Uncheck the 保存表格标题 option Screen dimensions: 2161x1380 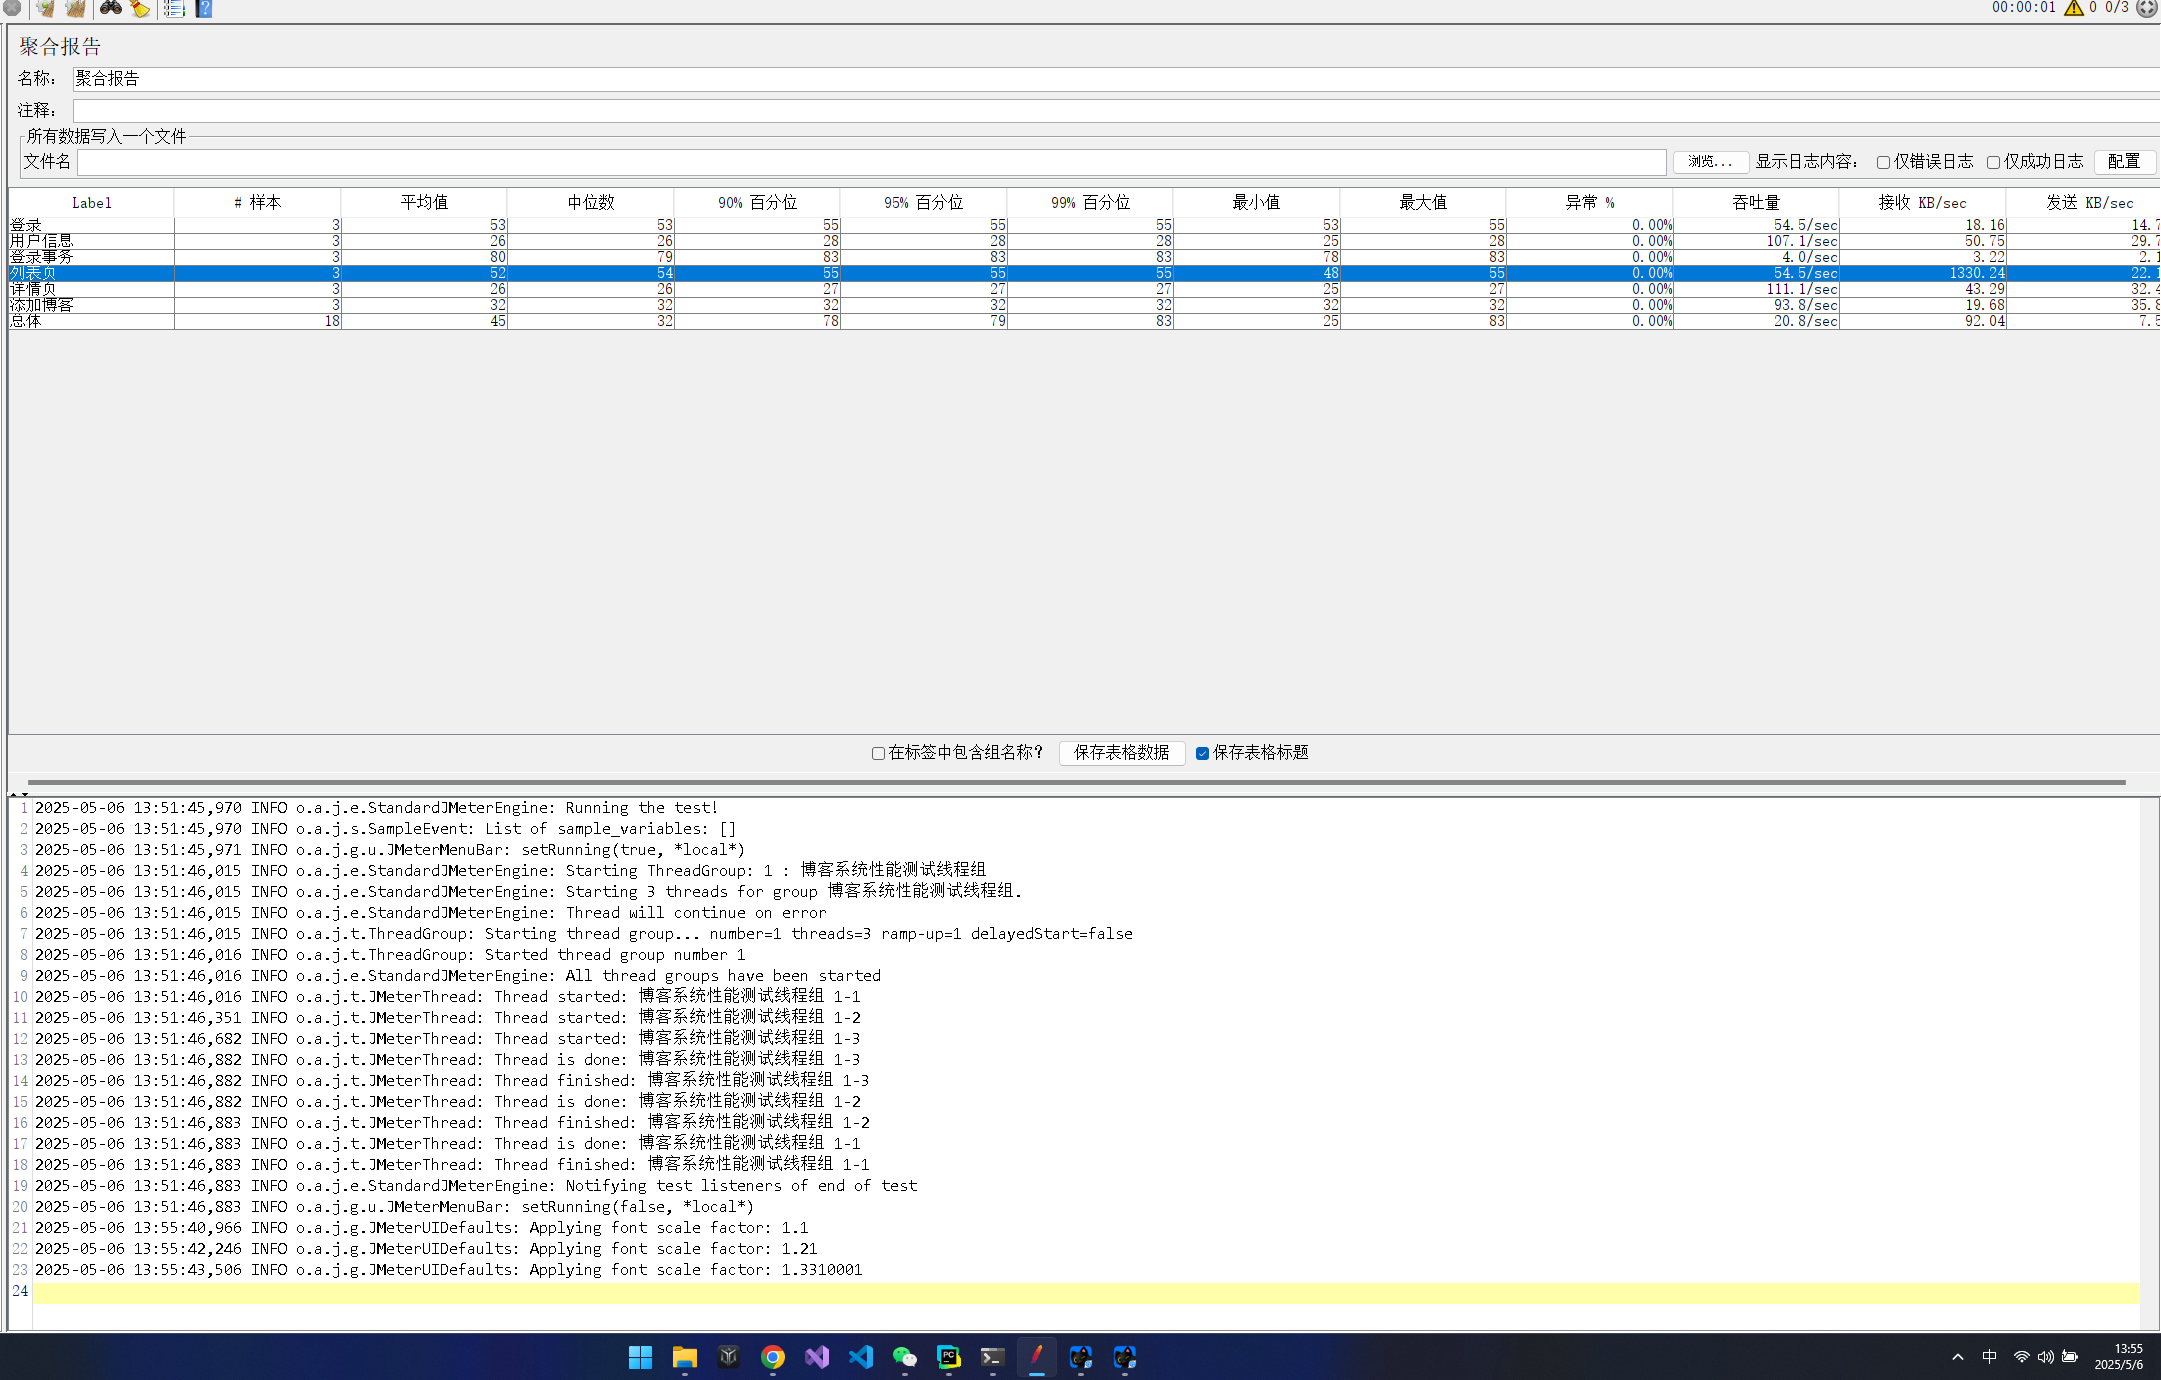[1202, 753]
